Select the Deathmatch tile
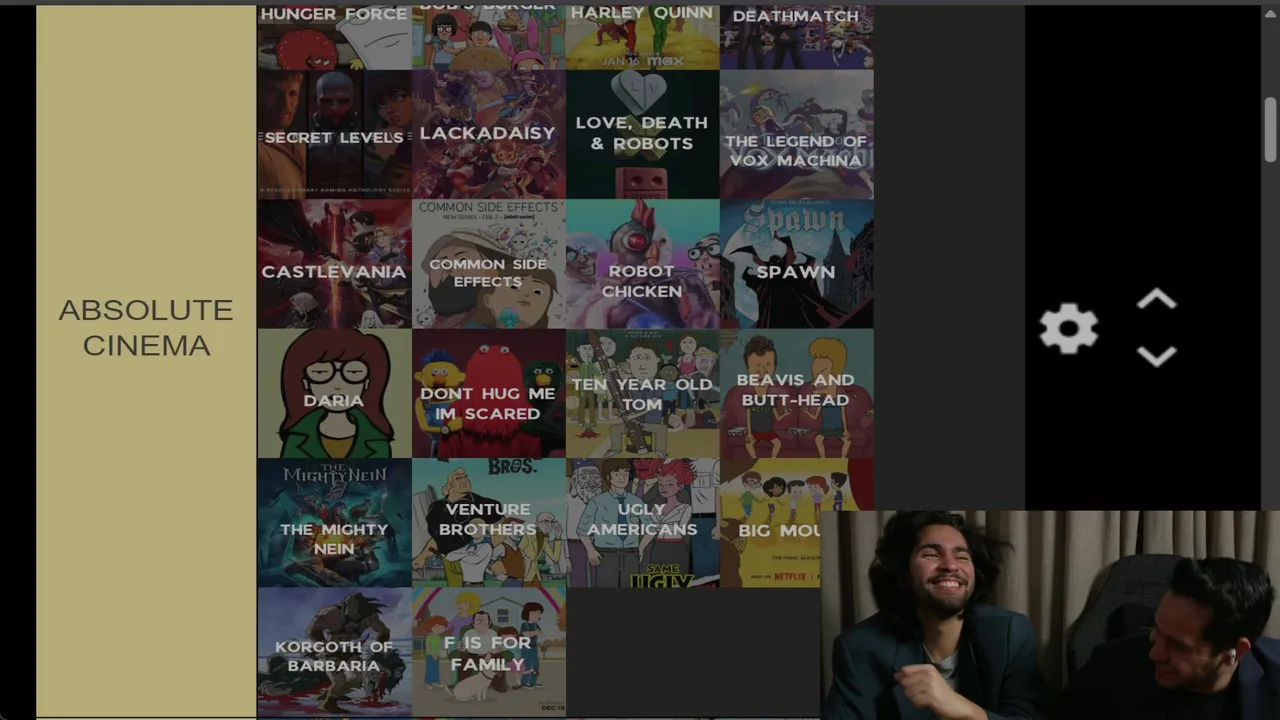Screen dimensions: 1280x720 796,37
